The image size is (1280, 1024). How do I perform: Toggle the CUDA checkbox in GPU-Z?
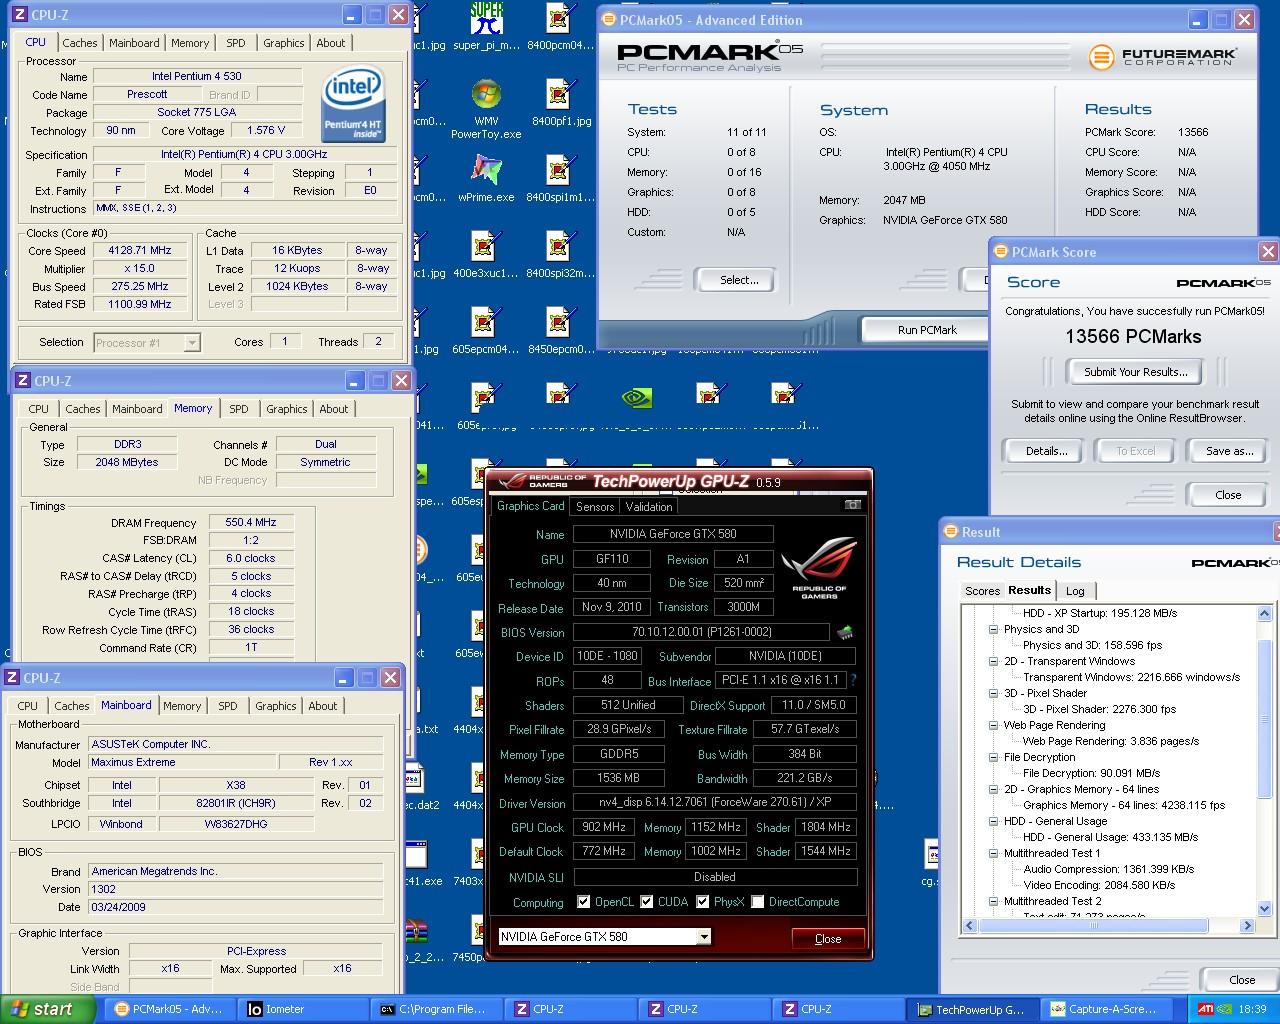[x=647, y=901]
